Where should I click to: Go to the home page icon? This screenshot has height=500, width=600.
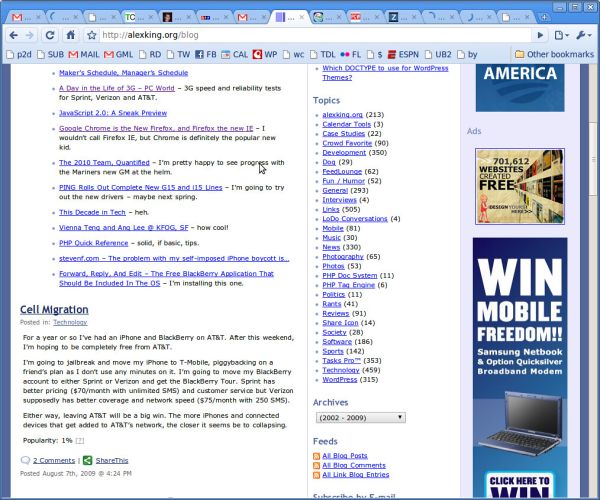pyautogui.click(x=70, y=35)
